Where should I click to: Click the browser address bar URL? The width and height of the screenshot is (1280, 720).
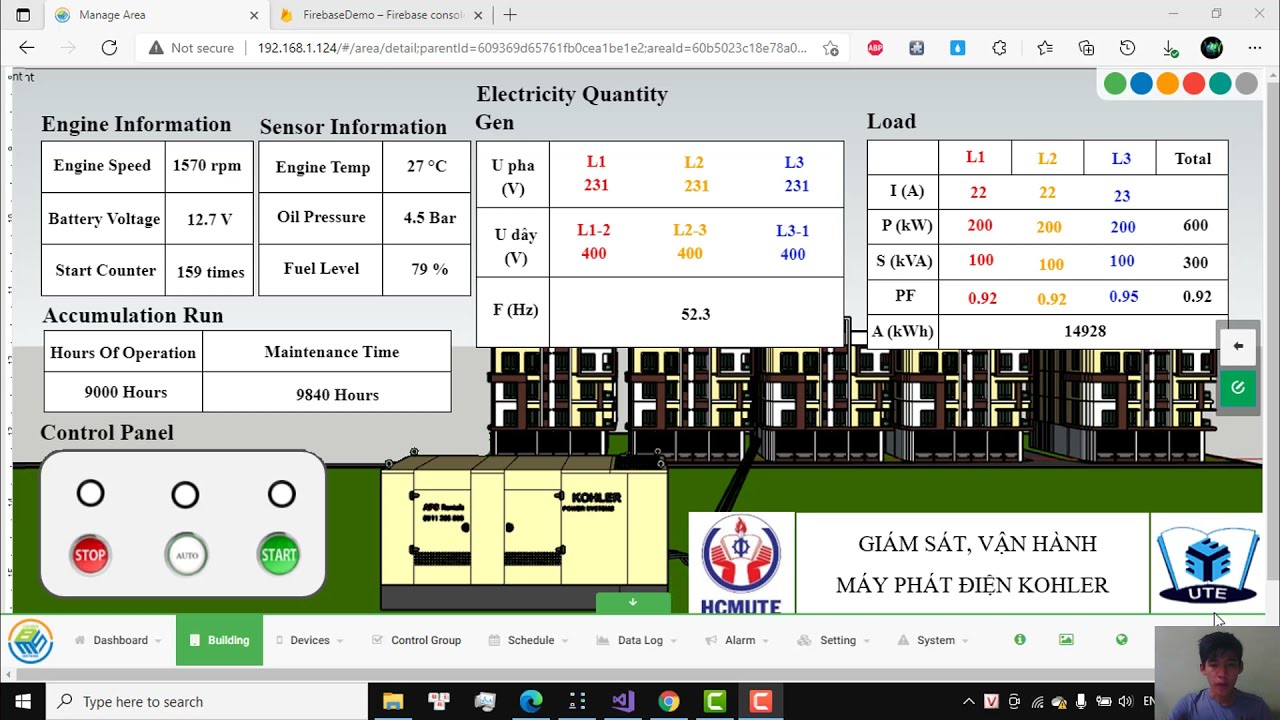coord(532,48)
